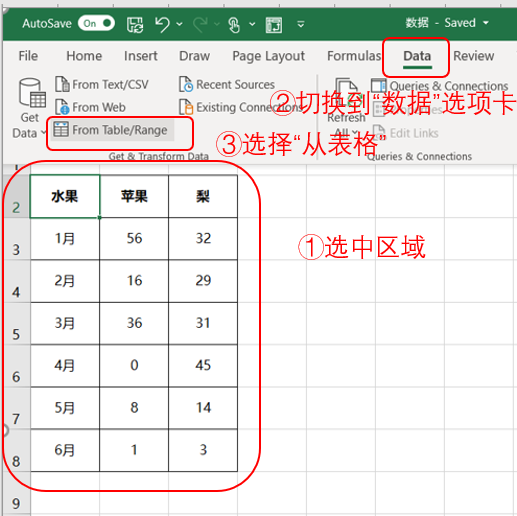Click the Edit Links button label
Viewport: 517px width, 516px height.
coord(414,133)
